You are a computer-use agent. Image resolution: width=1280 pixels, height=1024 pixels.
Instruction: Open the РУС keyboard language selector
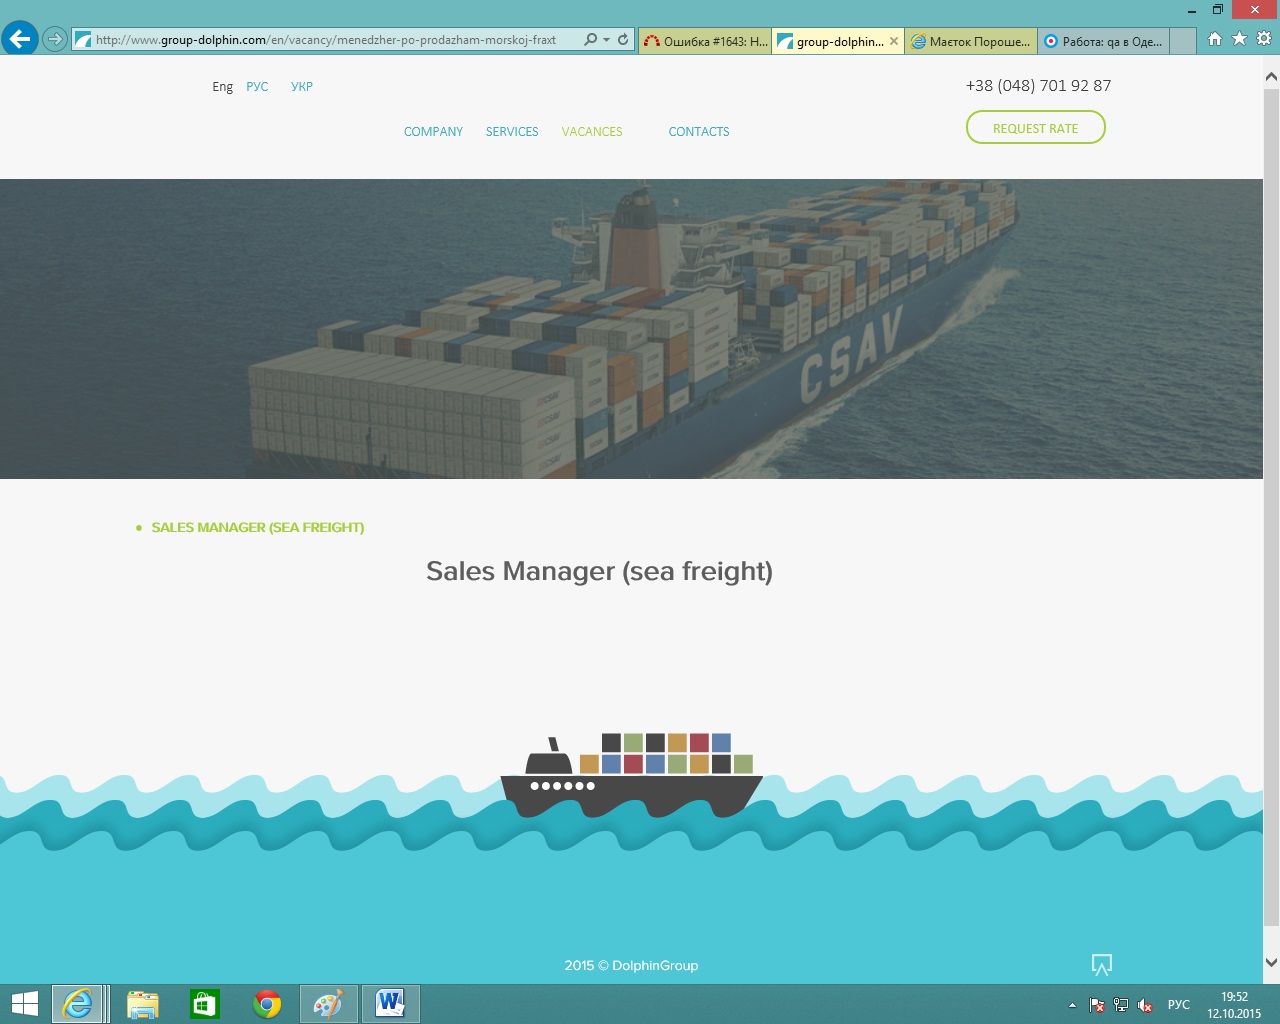pyautogui.click(x=1179, y=1005)
